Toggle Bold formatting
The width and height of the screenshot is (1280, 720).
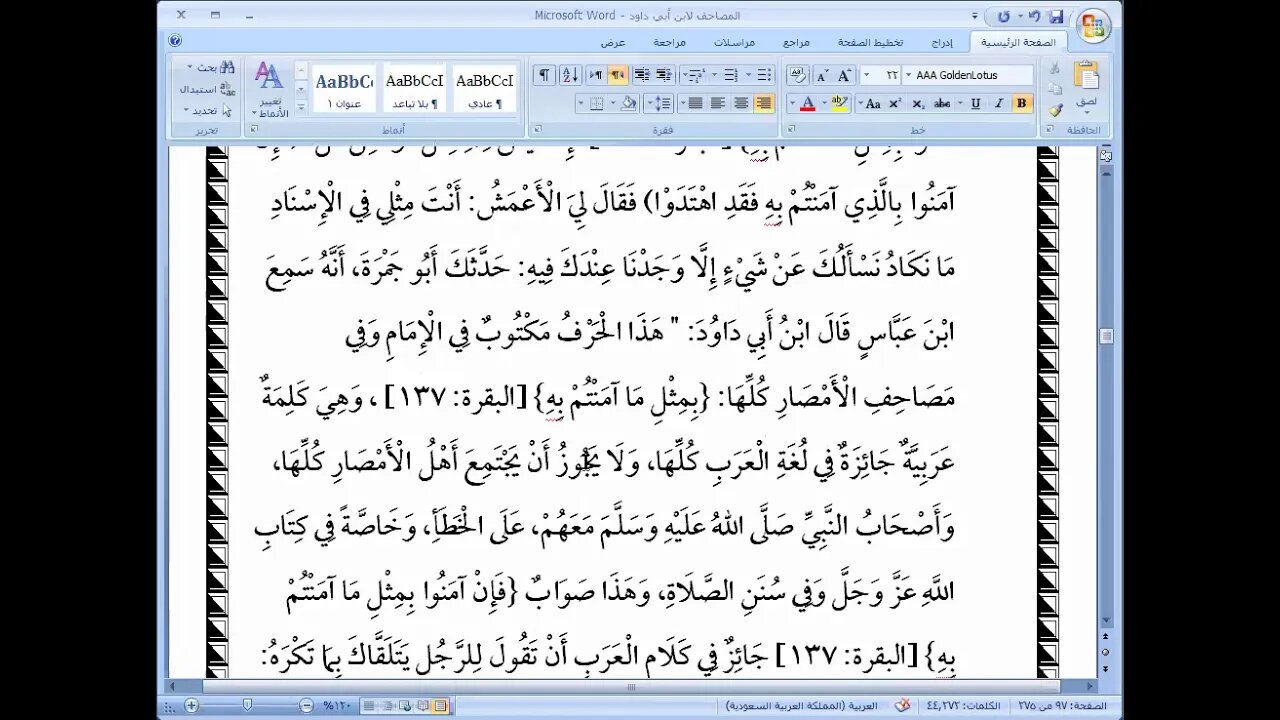pos(1021,103)
